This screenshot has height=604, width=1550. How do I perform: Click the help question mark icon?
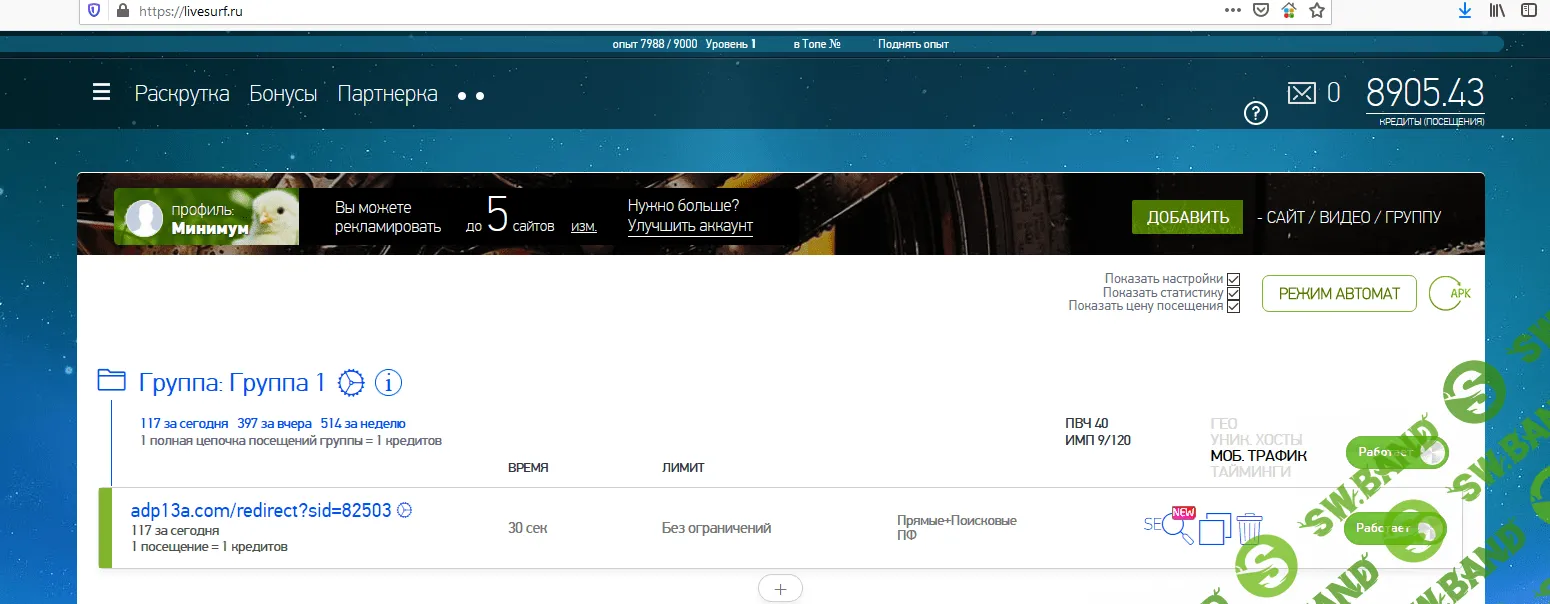point(1255,113)
